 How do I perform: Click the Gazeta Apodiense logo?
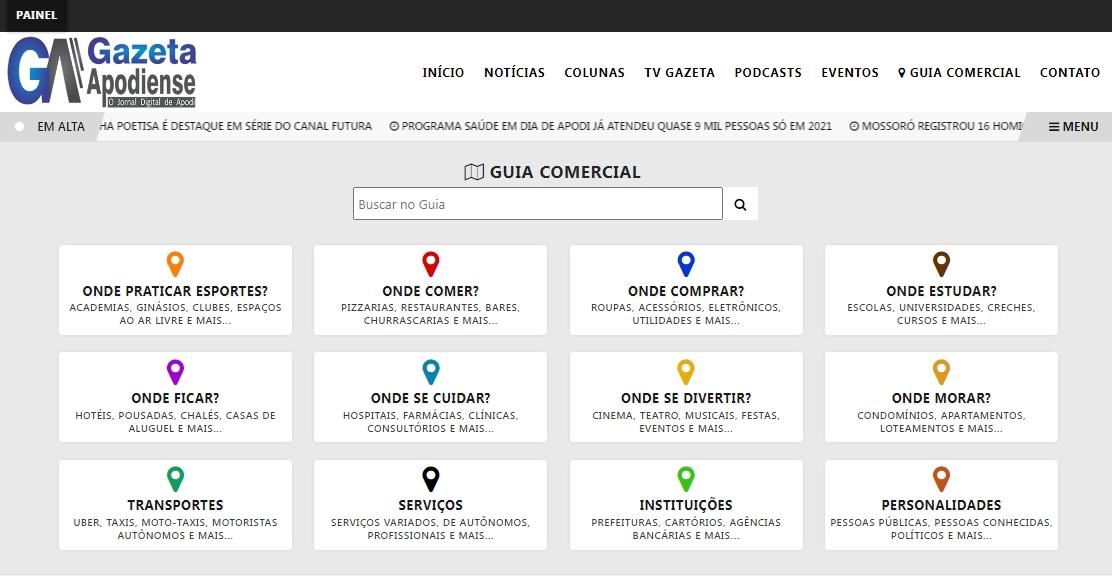(103, 71)
